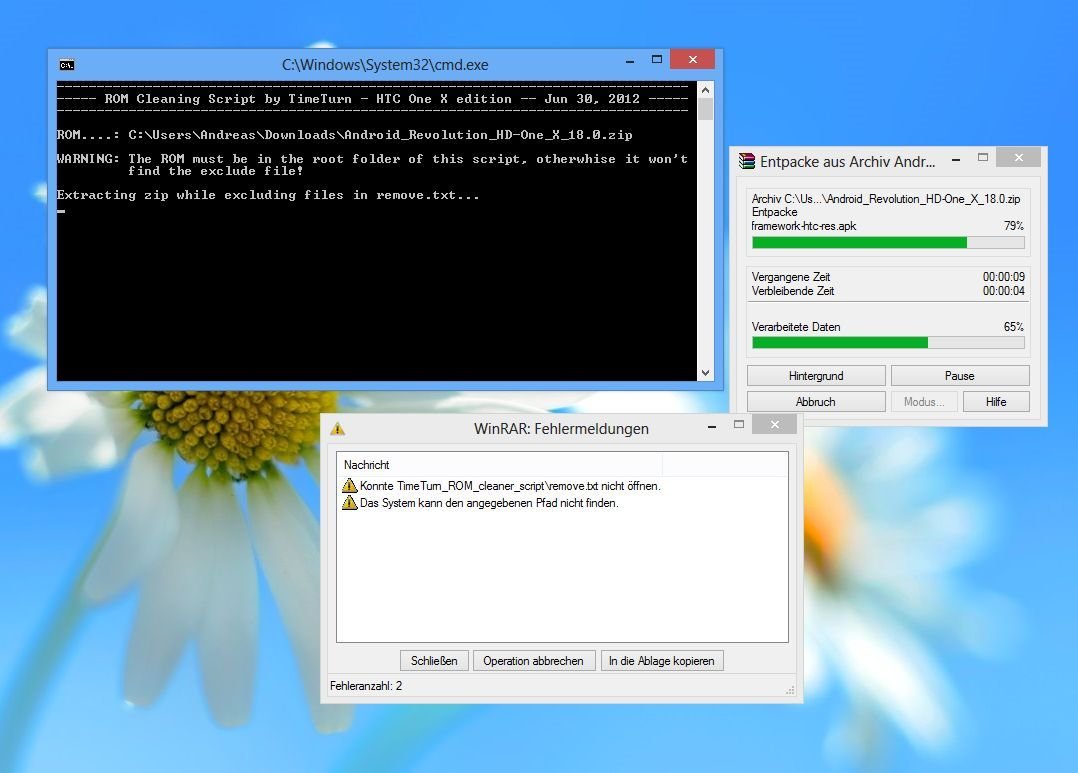This screenshot has width=1078, height=773.
Task: Click the 'Verarbeitete Daten' label
Action: (x=796, y=327)
